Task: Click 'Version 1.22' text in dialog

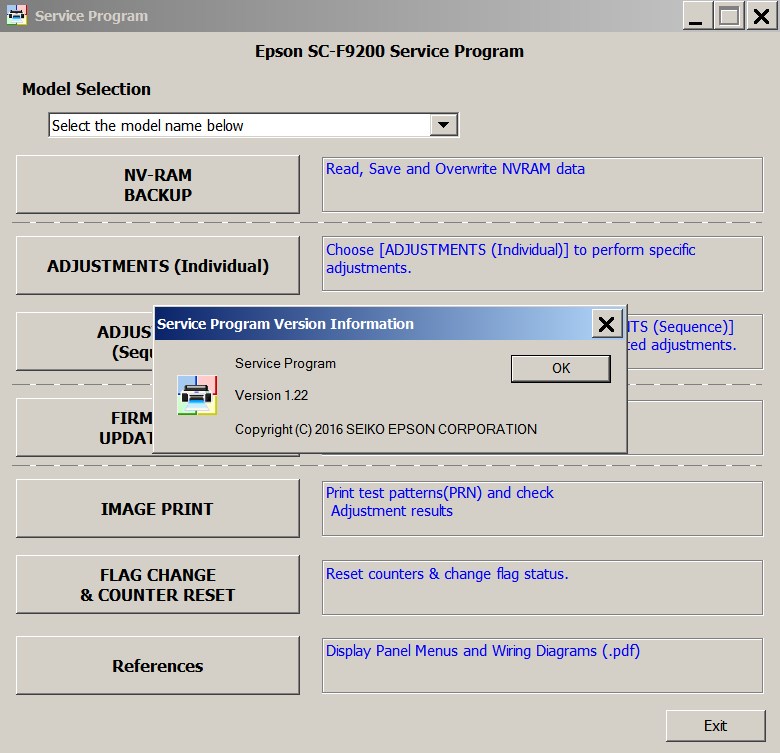Action: pyautogui.click(x=272, y=395)
